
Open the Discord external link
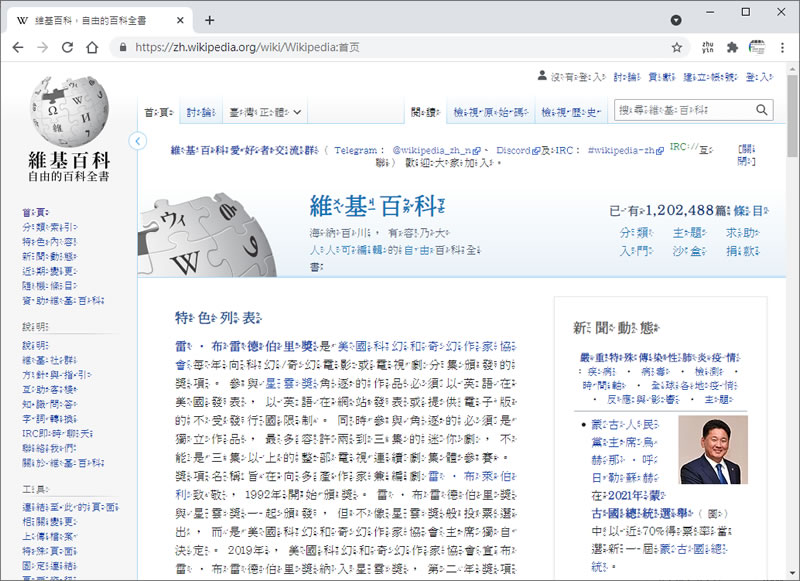pos(517,150)
